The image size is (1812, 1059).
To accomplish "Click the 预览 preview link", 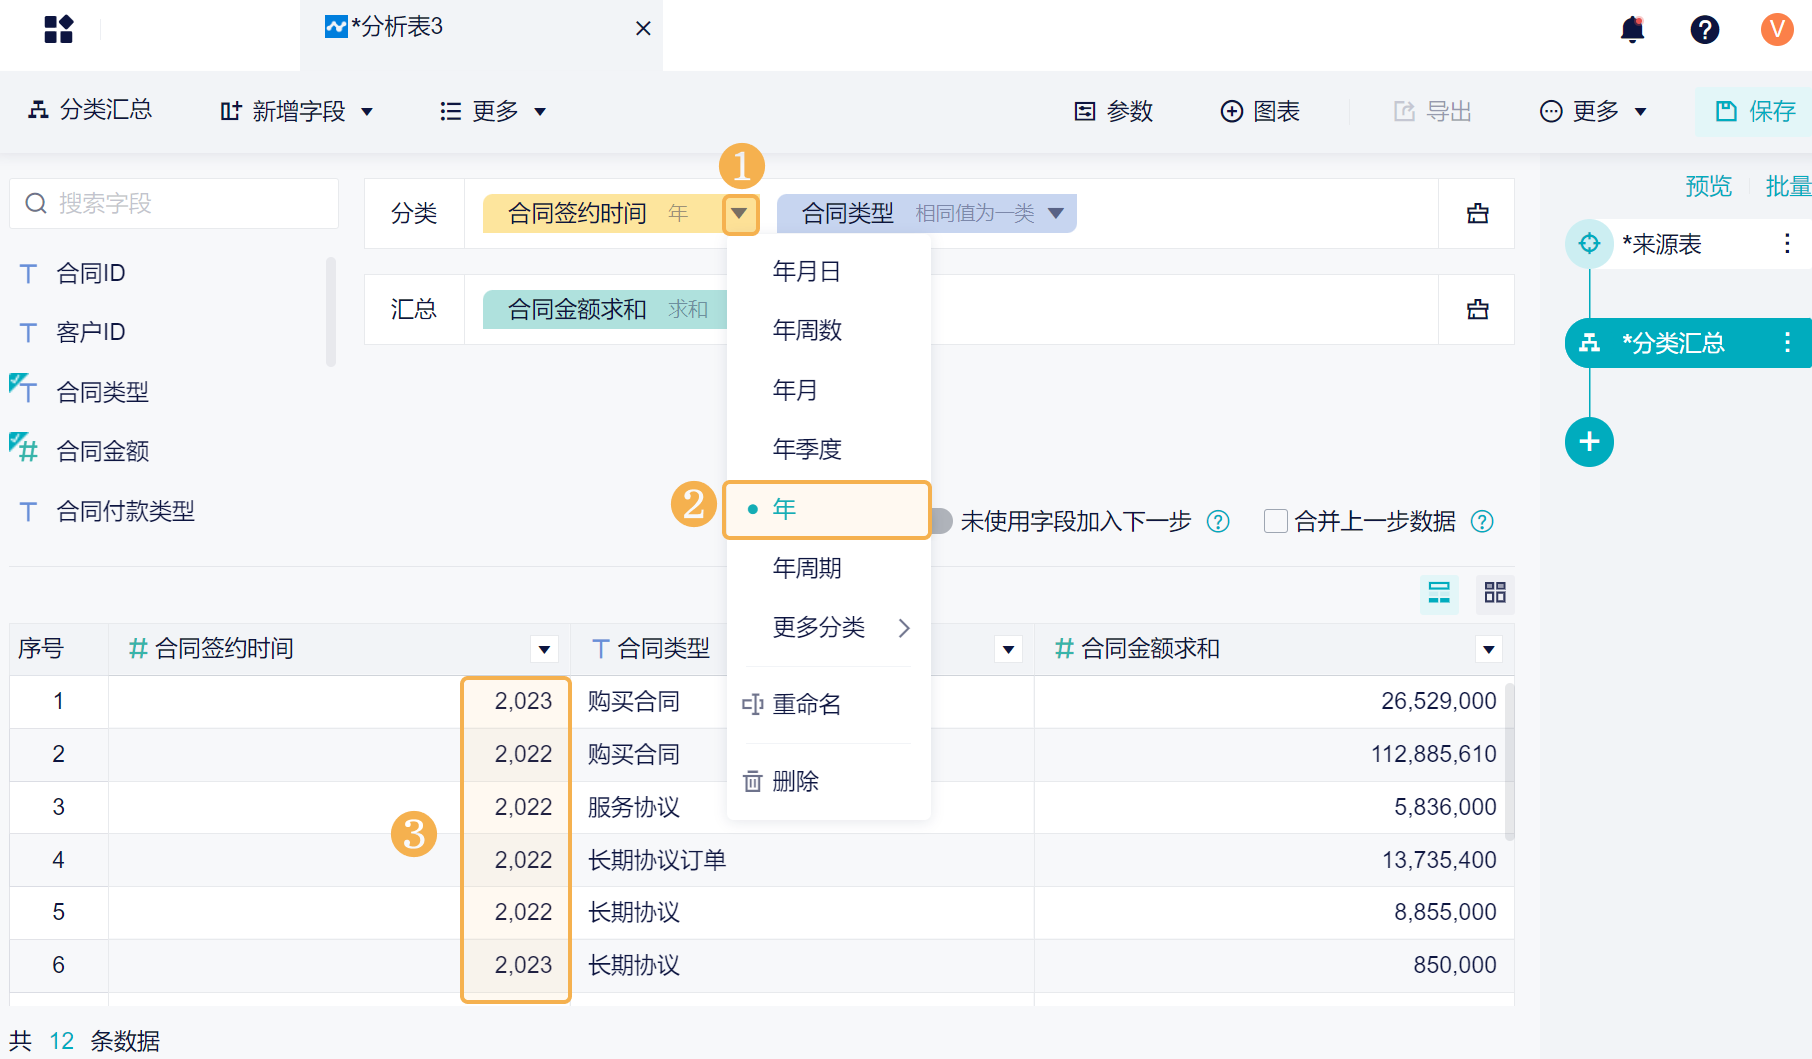I will coord(1708,186).
